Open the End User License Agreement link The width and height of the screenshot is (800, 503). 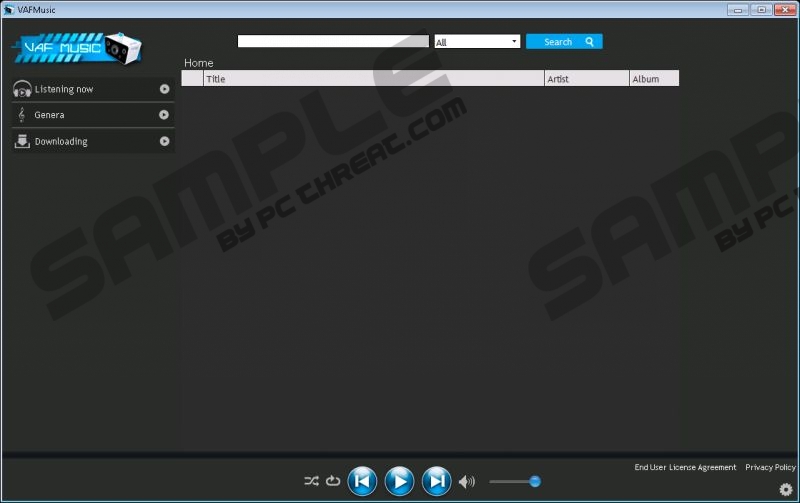(685, 467)
